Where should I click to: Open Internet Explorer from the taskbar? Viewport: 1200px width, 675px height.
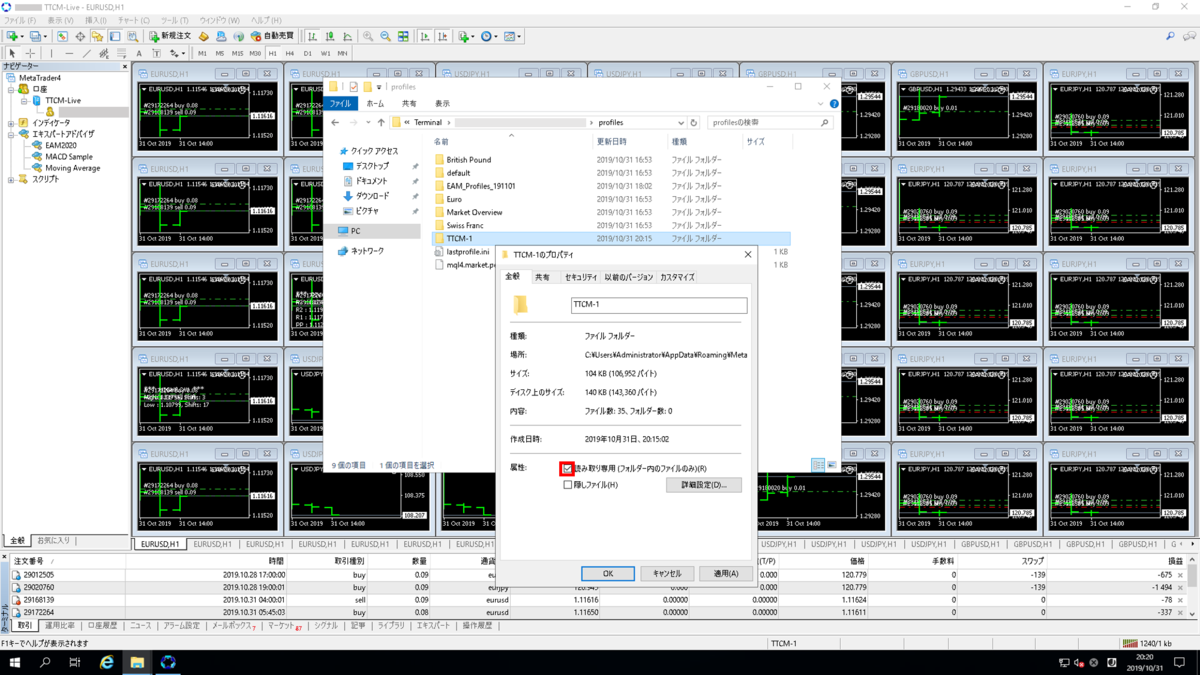[x=107, y=662]
